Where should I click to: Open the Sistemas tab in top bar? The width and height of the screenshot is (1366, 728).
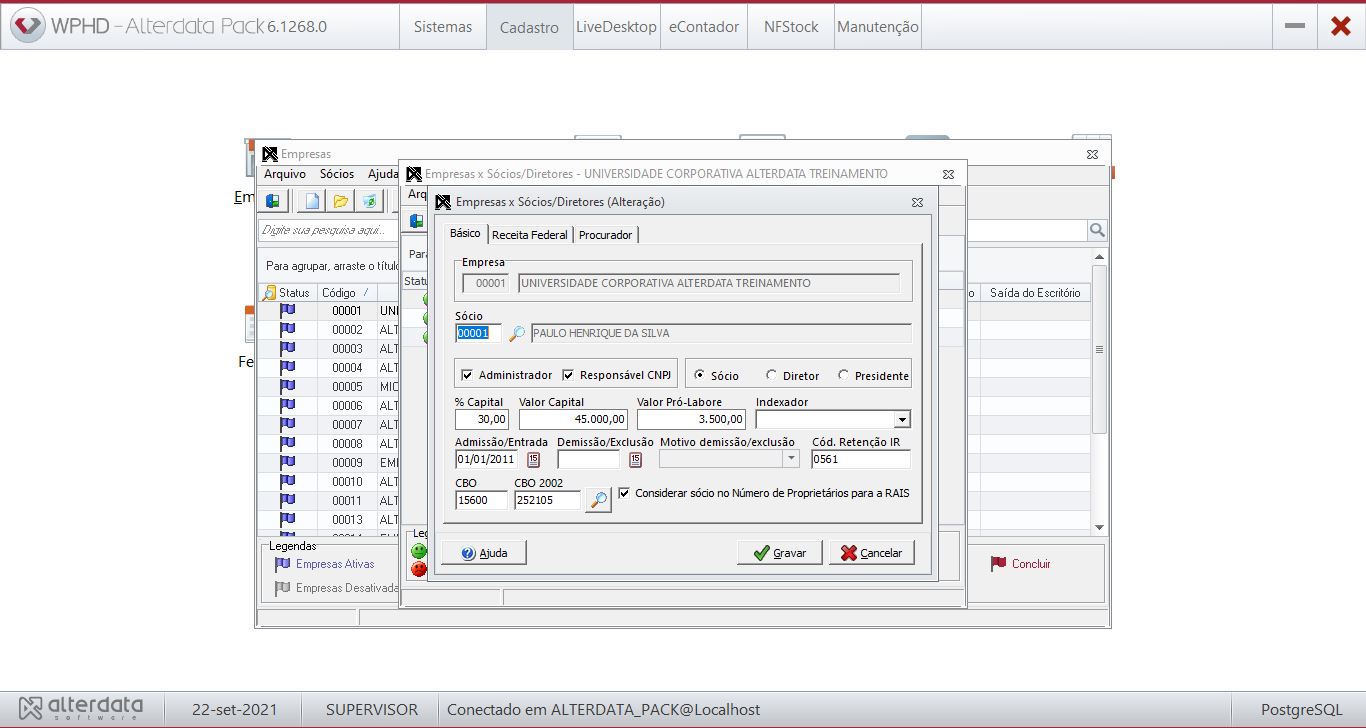point(443,27)
